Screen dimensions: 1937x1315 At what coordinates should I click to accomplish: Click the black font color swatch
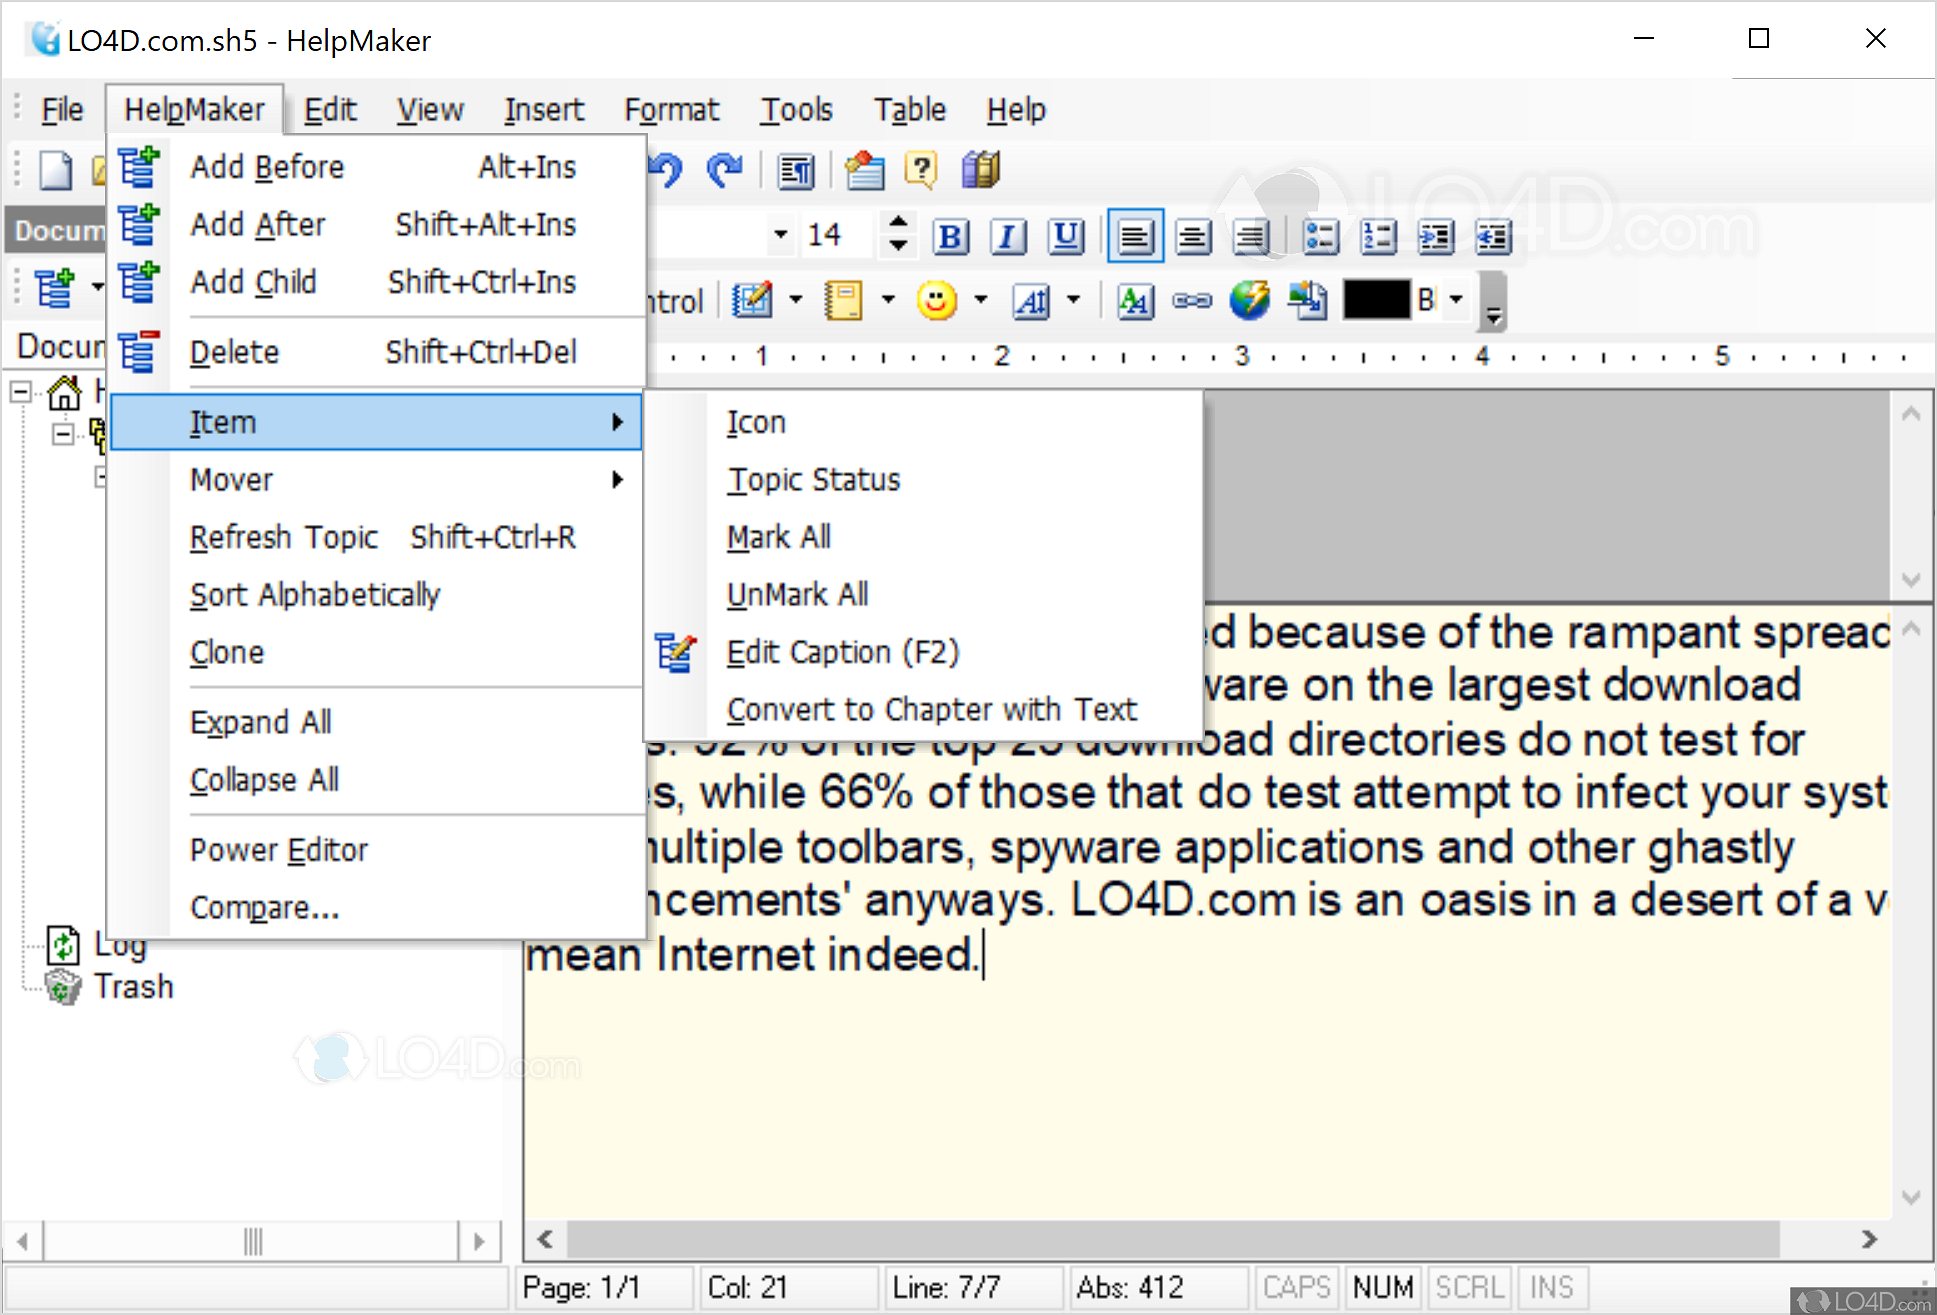click(1376, 300)
